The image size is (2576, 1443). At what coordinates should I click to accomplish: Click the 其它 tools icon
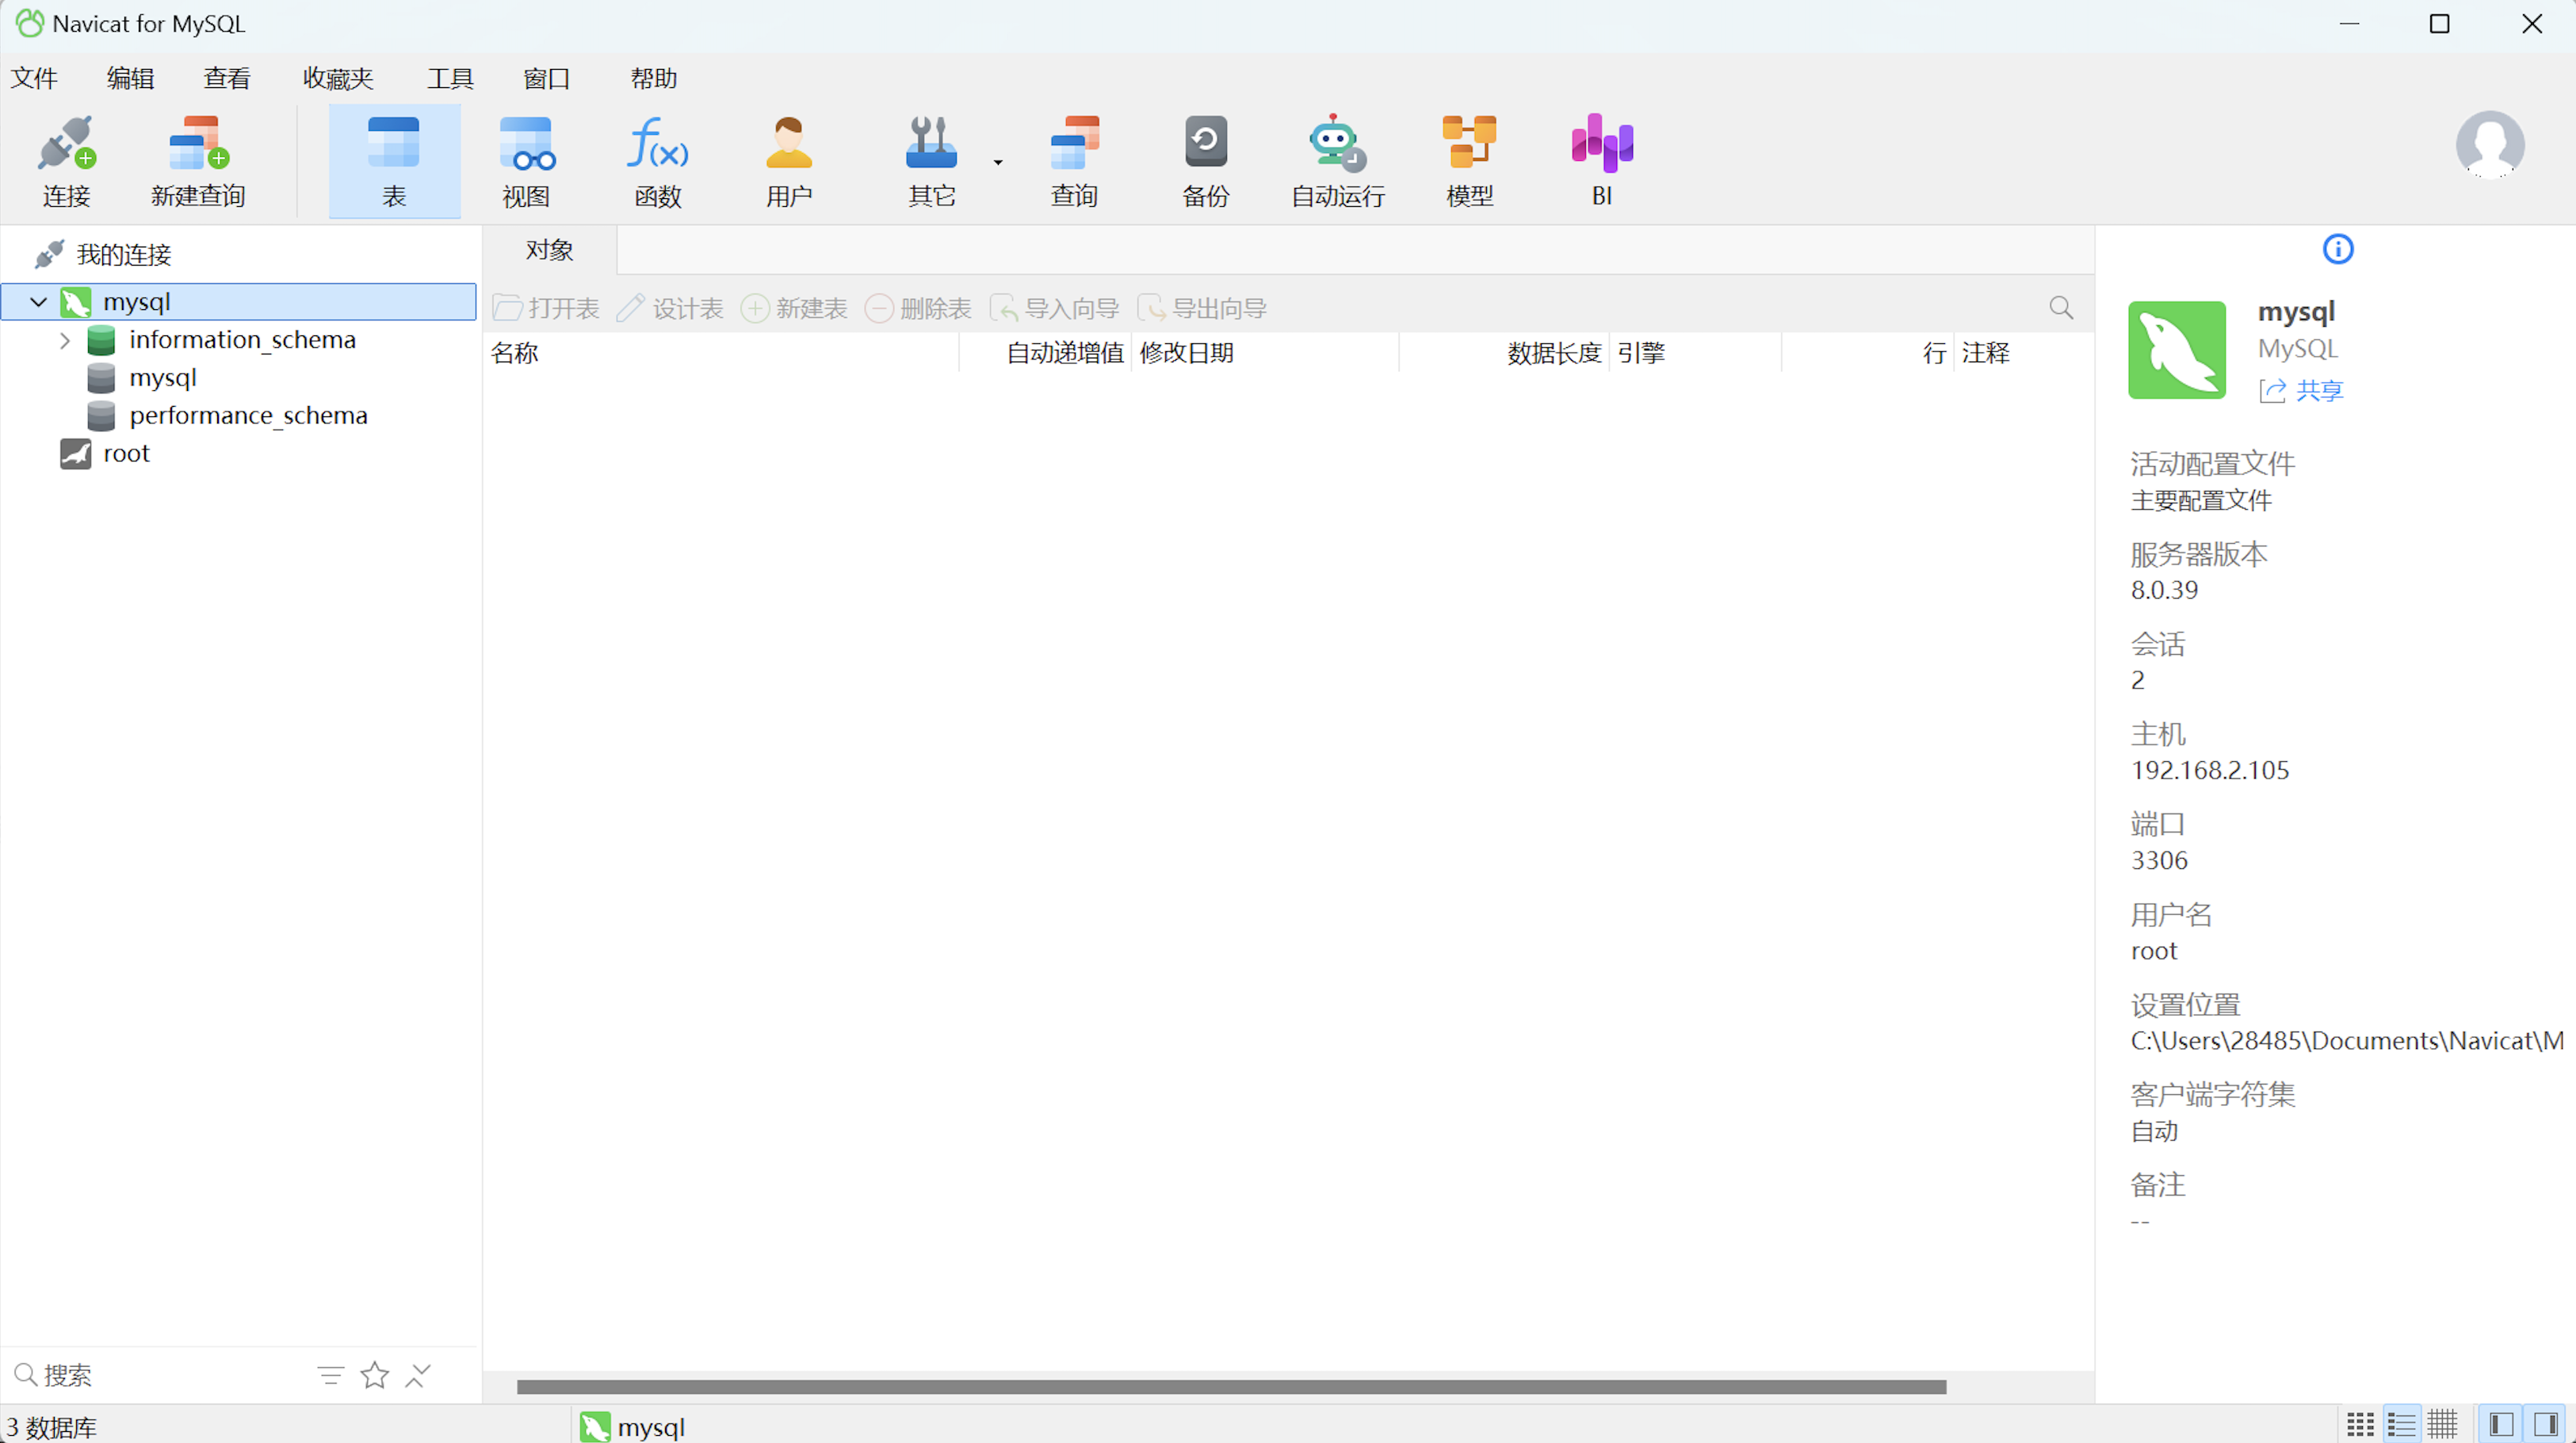[931, 161]
